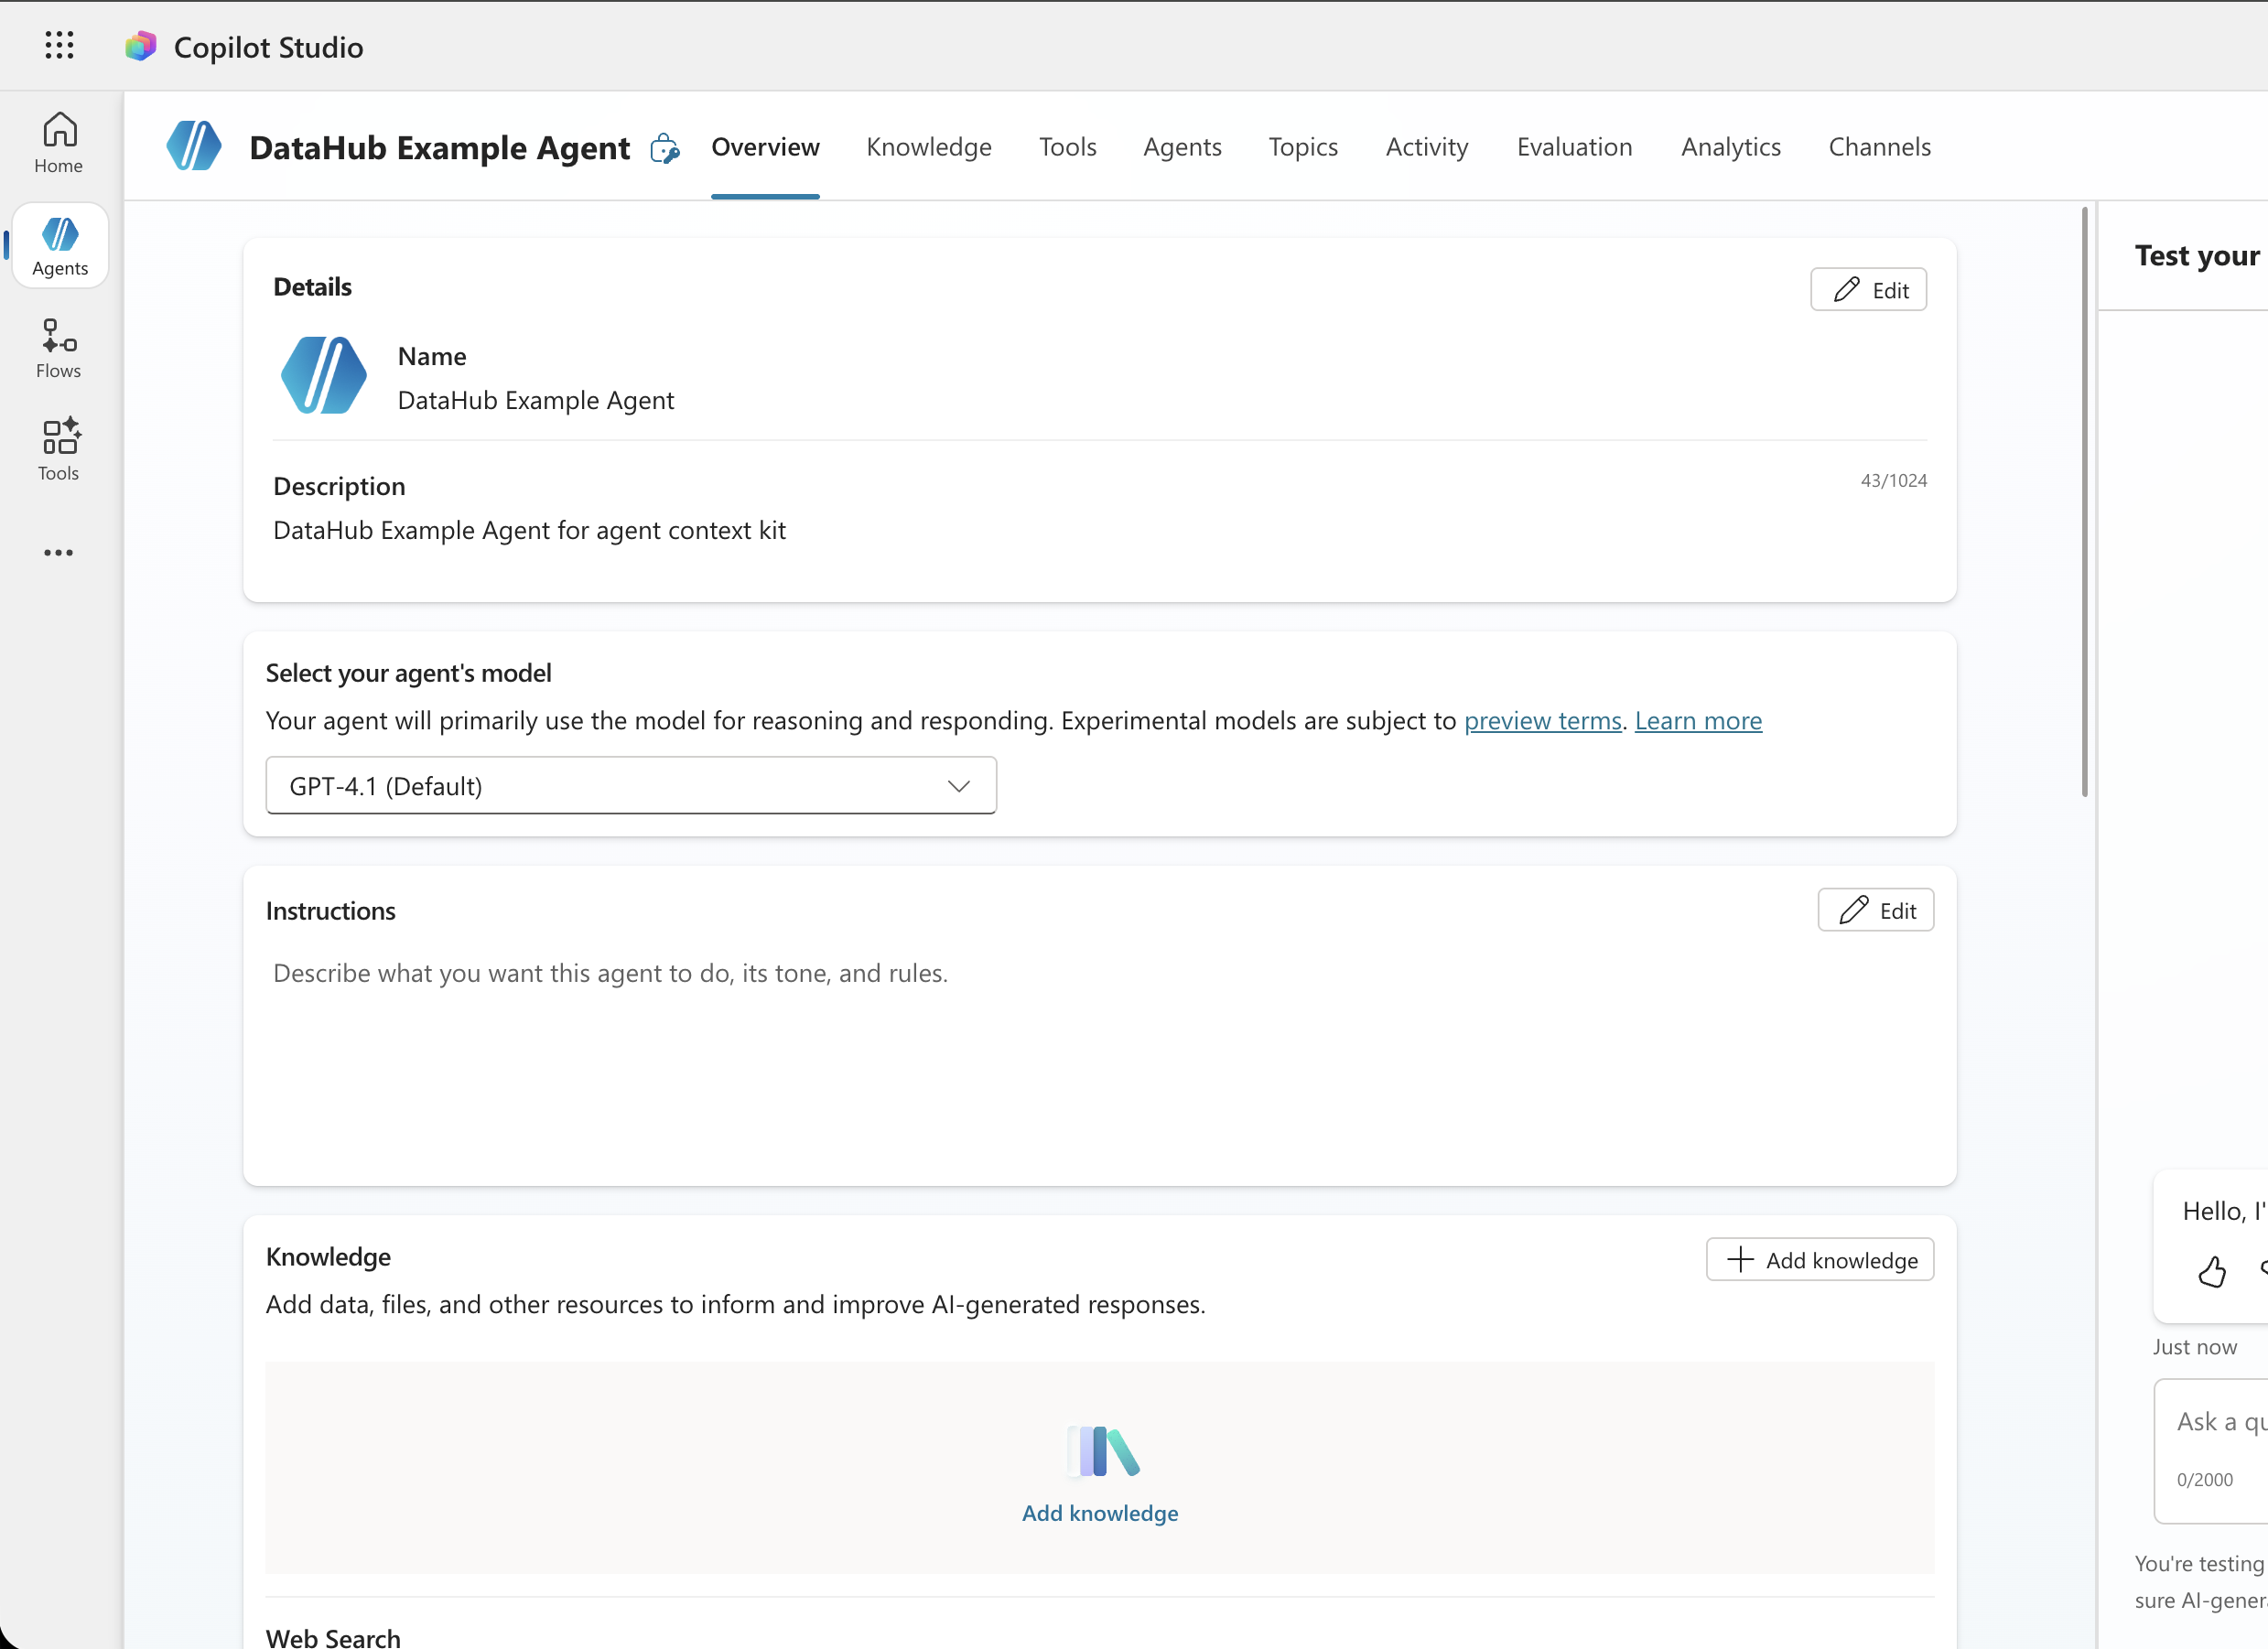Open the GPT-4.1 model dropdown
2268x1649 pixels.
(x=631, y=786)
